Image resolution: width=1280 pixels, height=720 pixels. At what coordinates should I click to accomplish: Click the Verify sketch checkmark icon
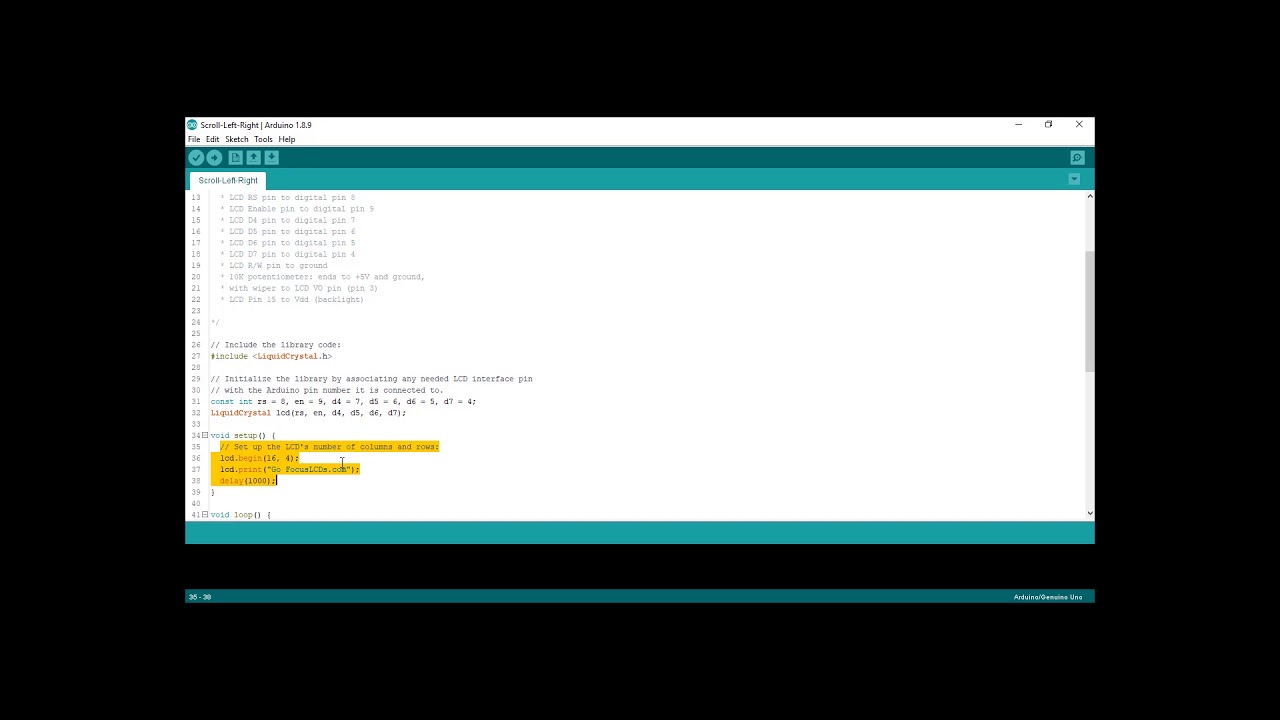tap(196, 158)
